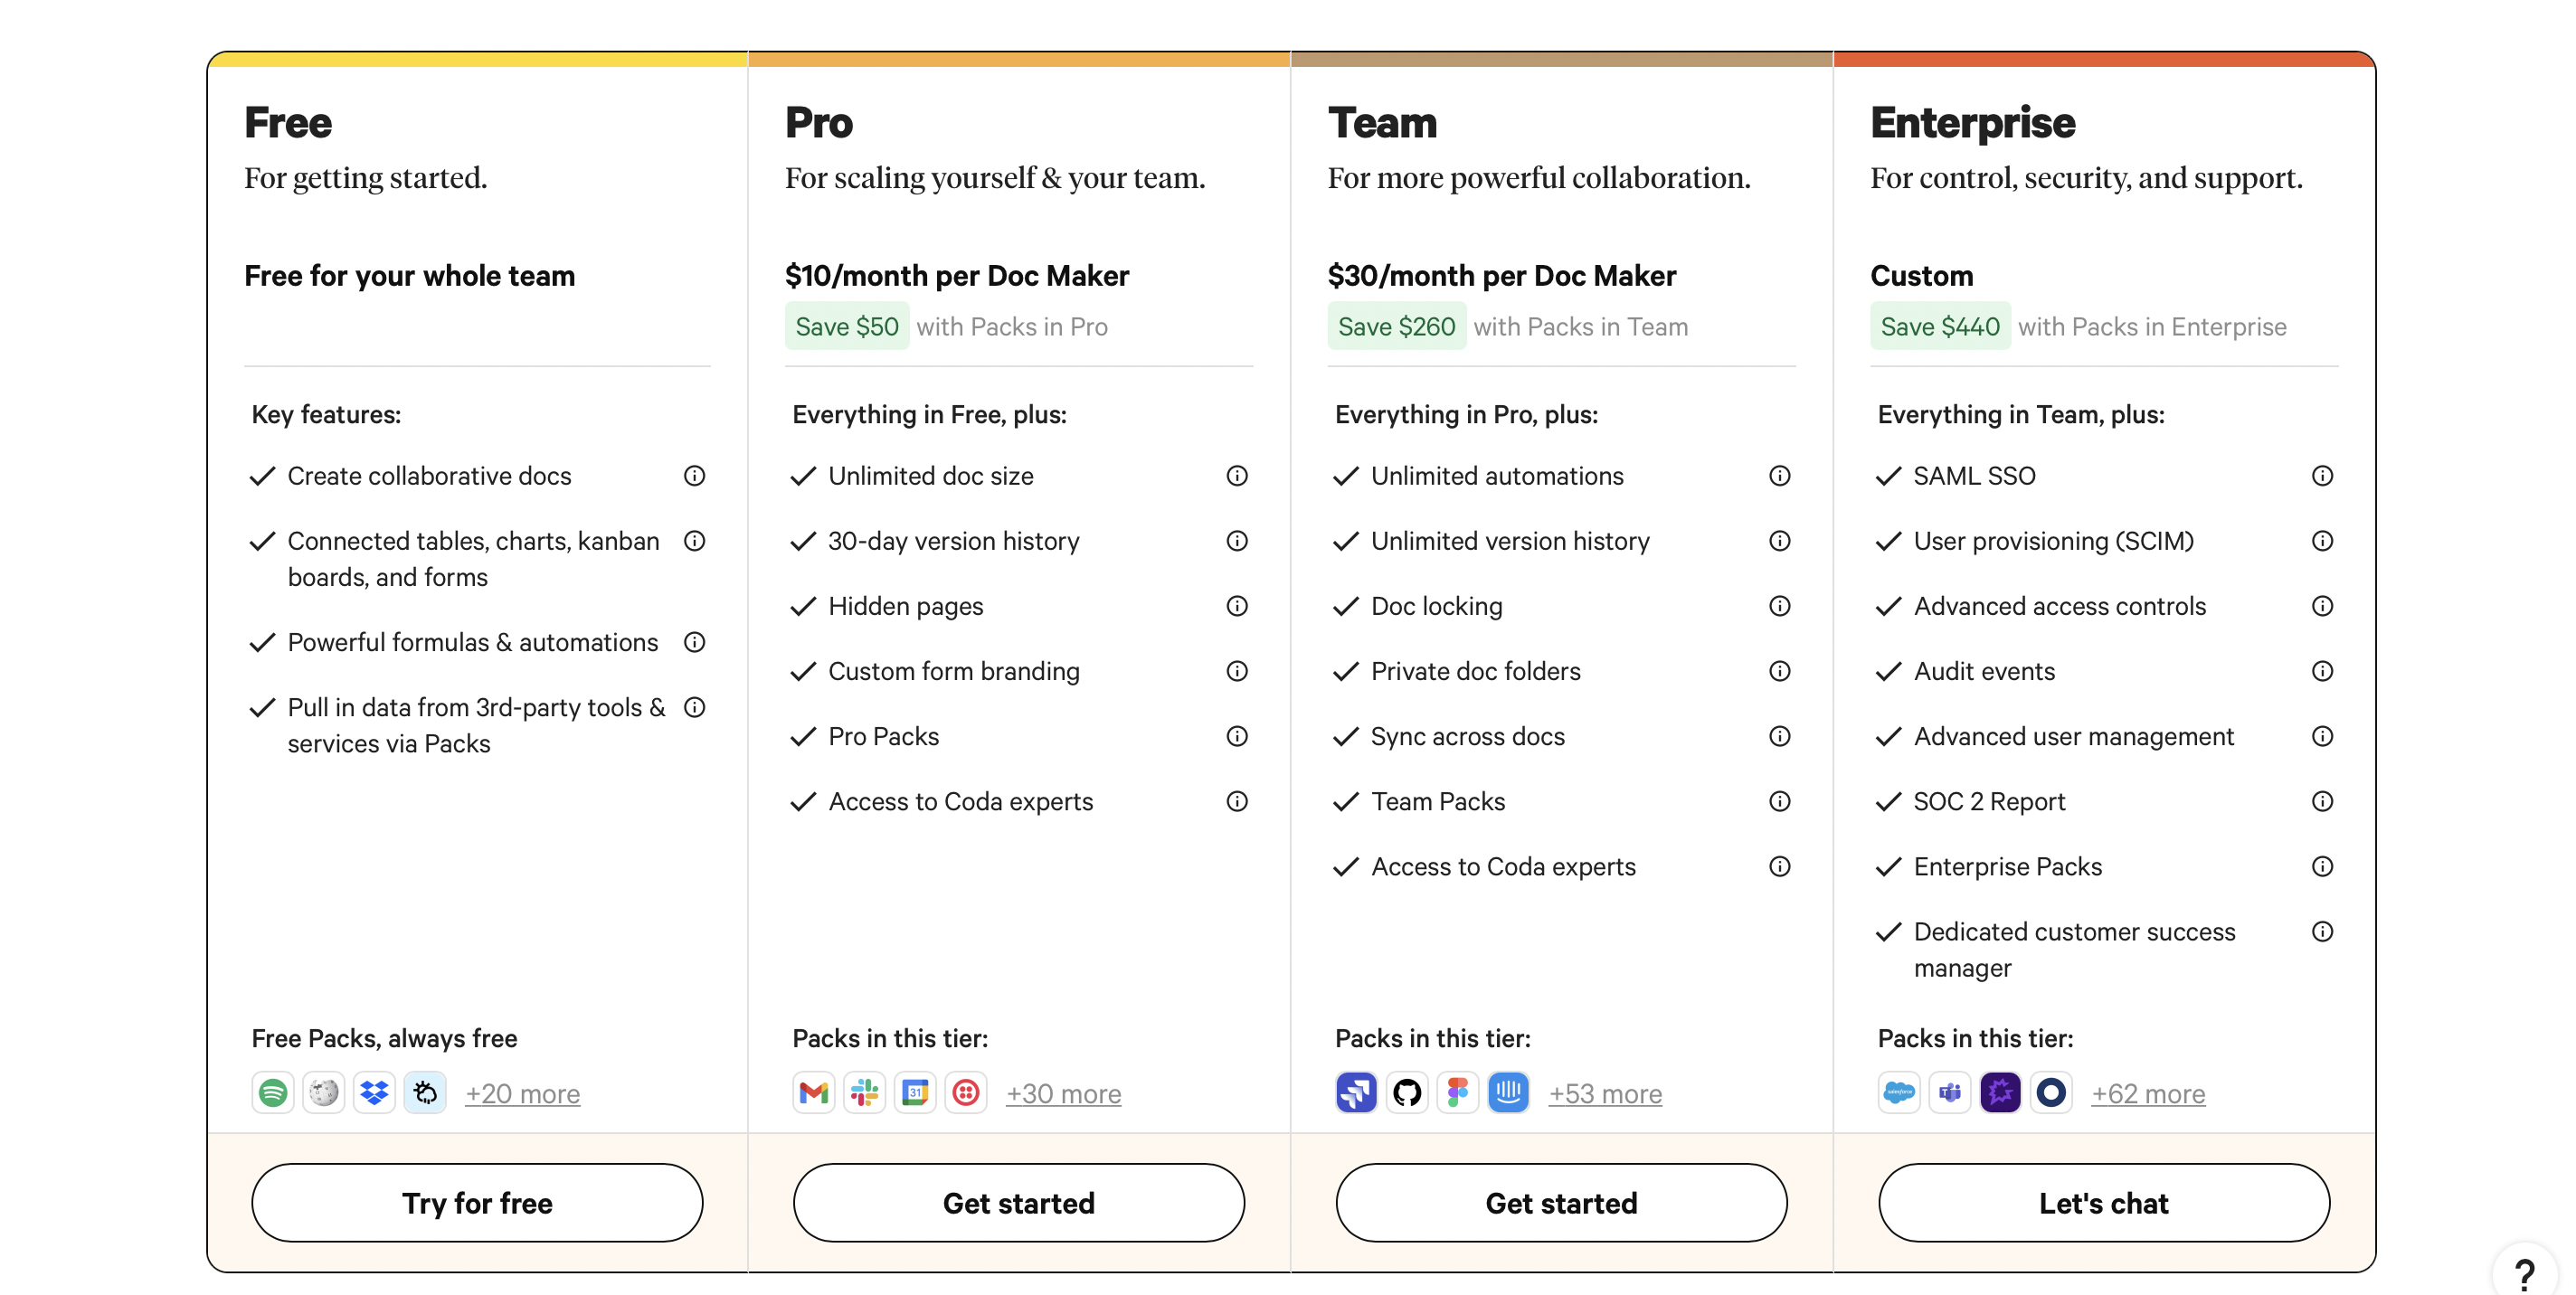The height and width of the screenshot is (1295, 2576).
Task: Show info for Doc locking feature
Action: pos(1779,606)
